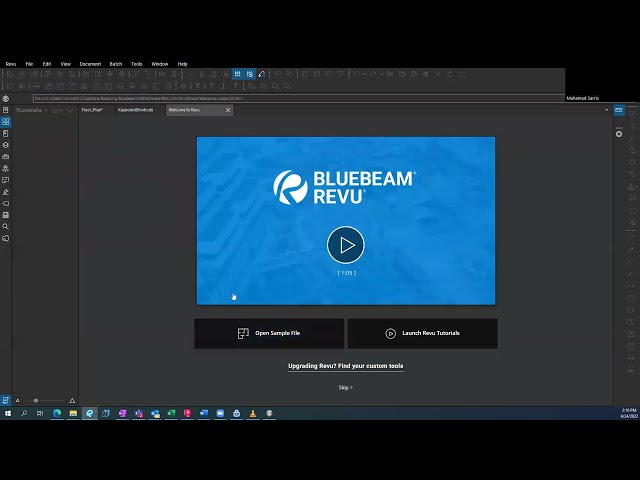
Task: Open the Properties panel icon top right
Action: pyautogui.click(x=619, y=110)
